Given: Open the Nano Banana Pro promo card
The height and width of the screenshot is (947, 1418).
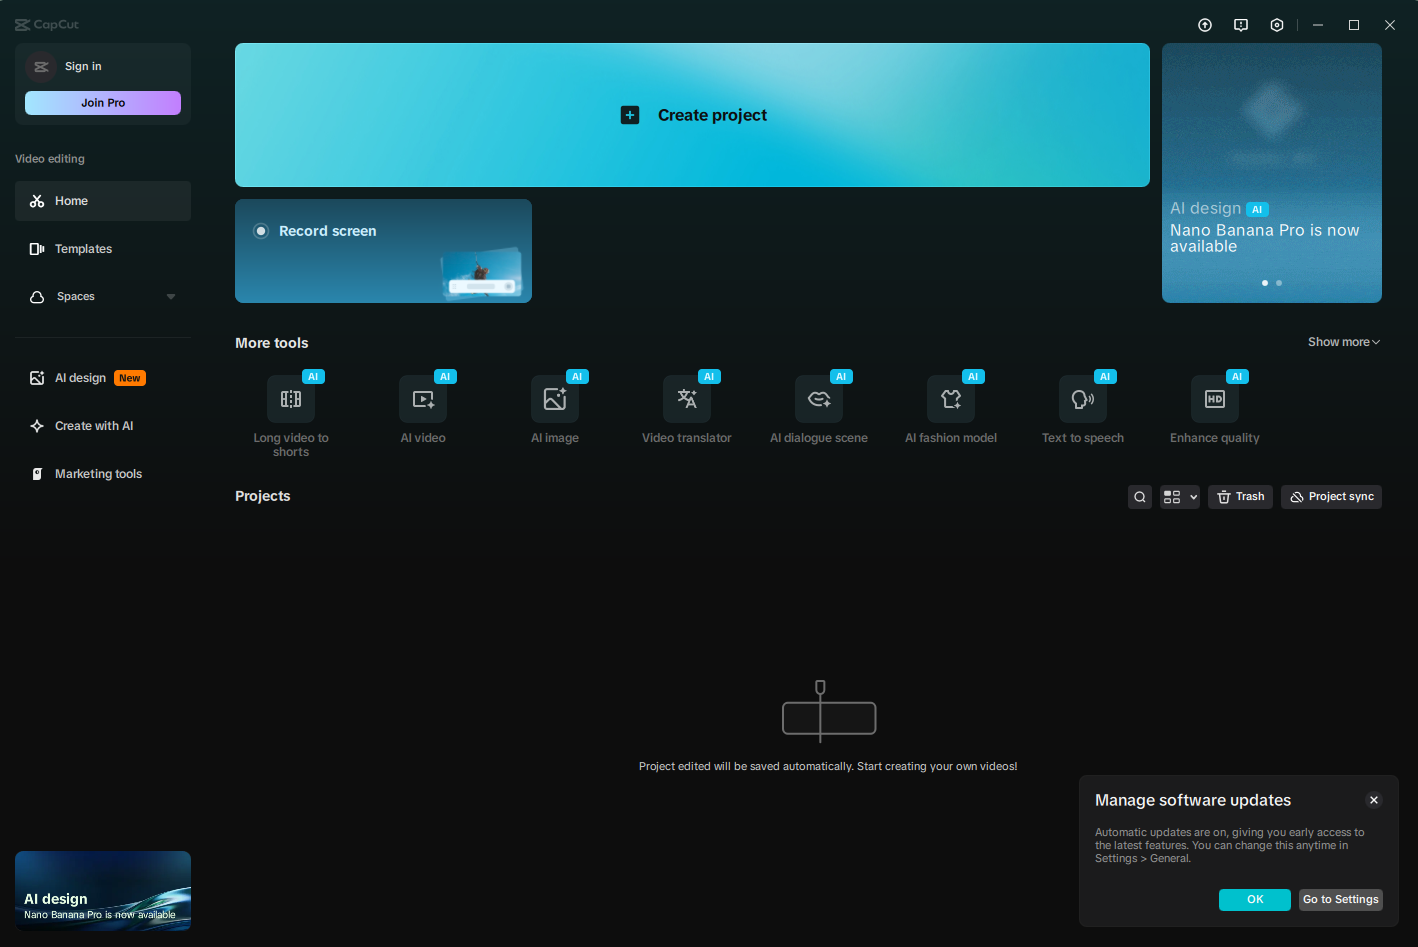Looking at the screenshot, I should coord(1272,173).
